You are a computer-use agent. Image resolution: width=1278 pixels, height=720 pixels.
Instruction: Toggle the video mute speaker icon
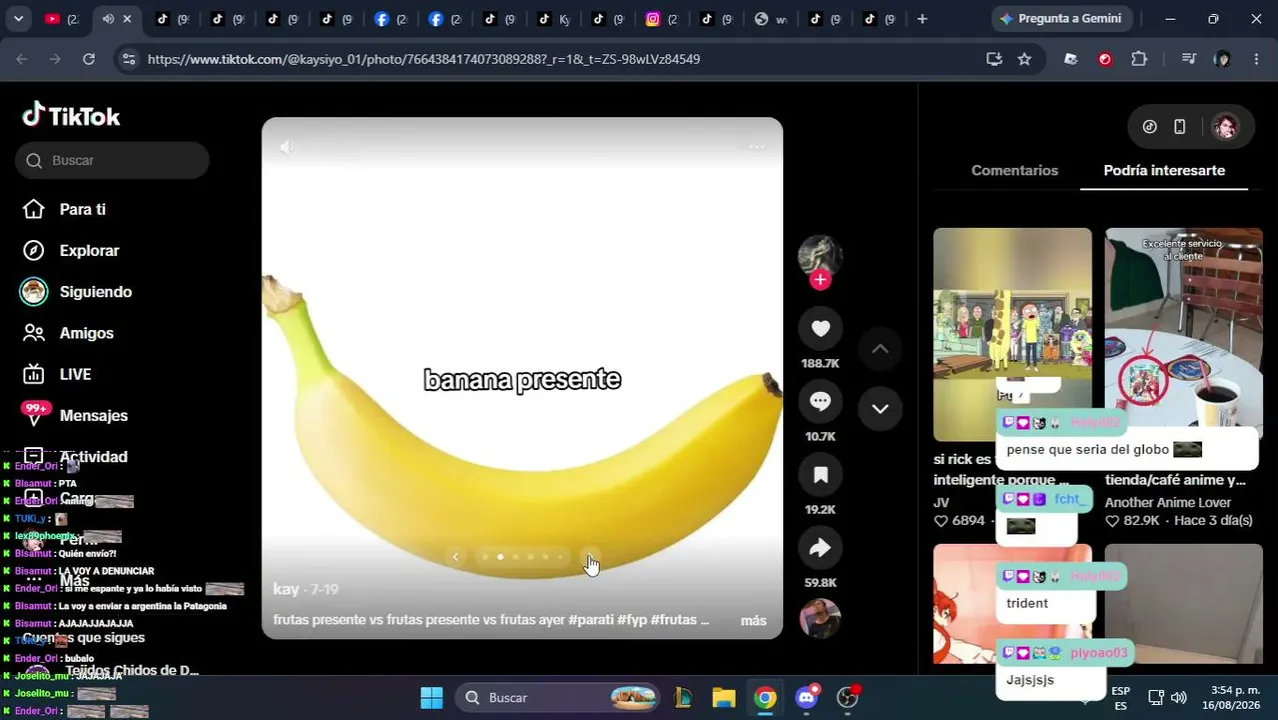point(287,147)
